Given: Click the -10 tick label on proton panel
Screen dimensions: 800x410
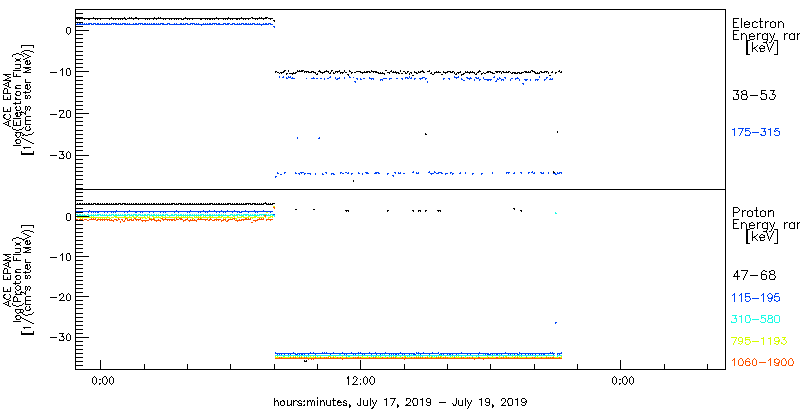Looking at the screenshot, I should coord(60,257).
